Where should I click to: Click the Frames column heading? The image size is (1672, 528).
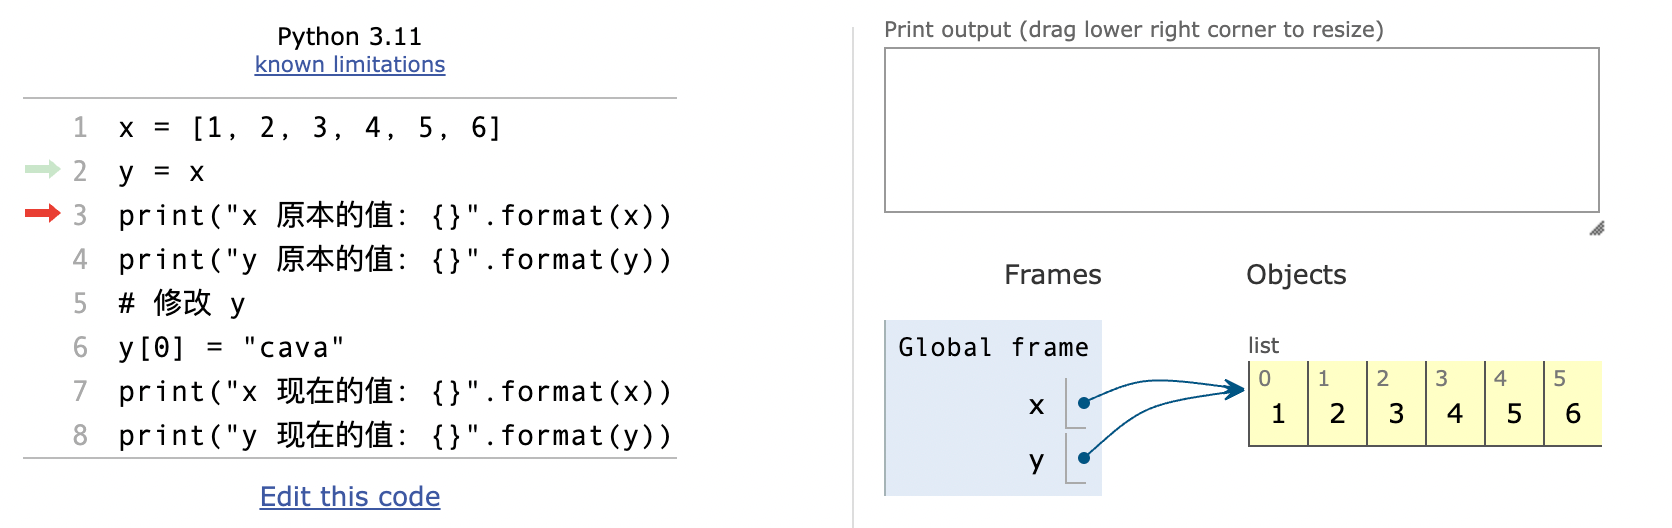(x=1052, y=275)
